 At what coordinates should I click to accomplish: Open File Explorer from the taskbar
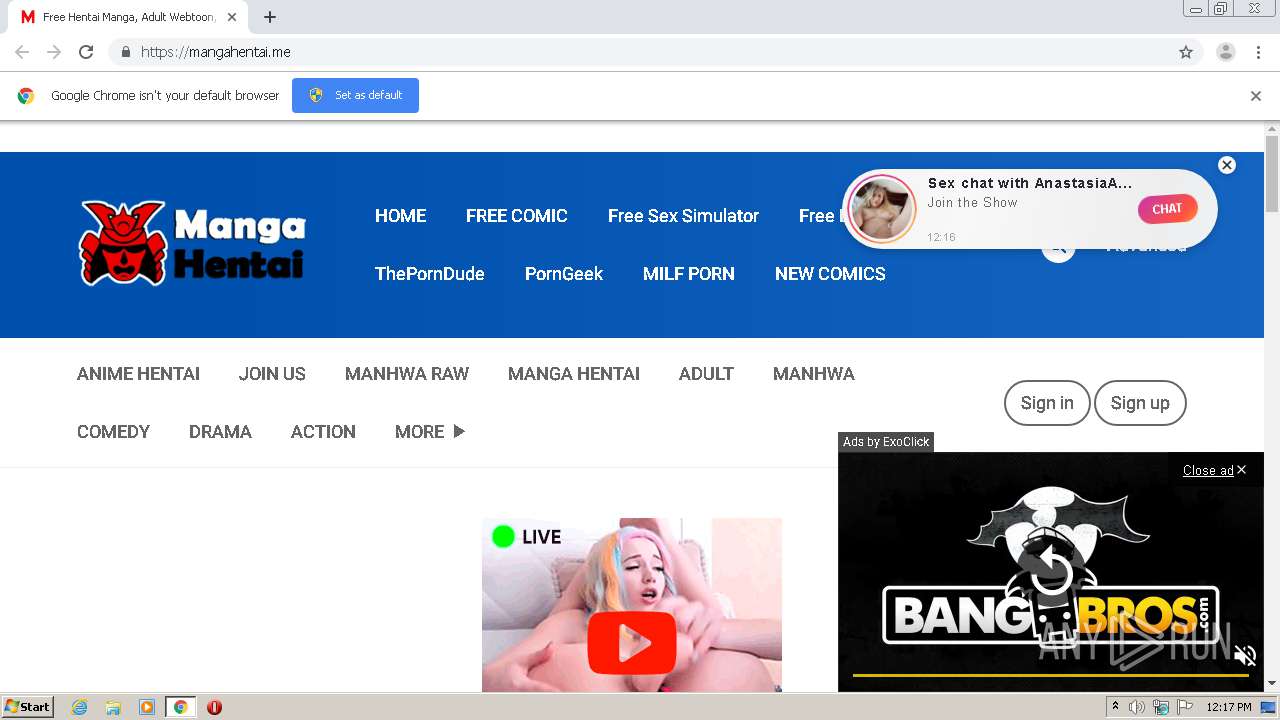(113, 707)
